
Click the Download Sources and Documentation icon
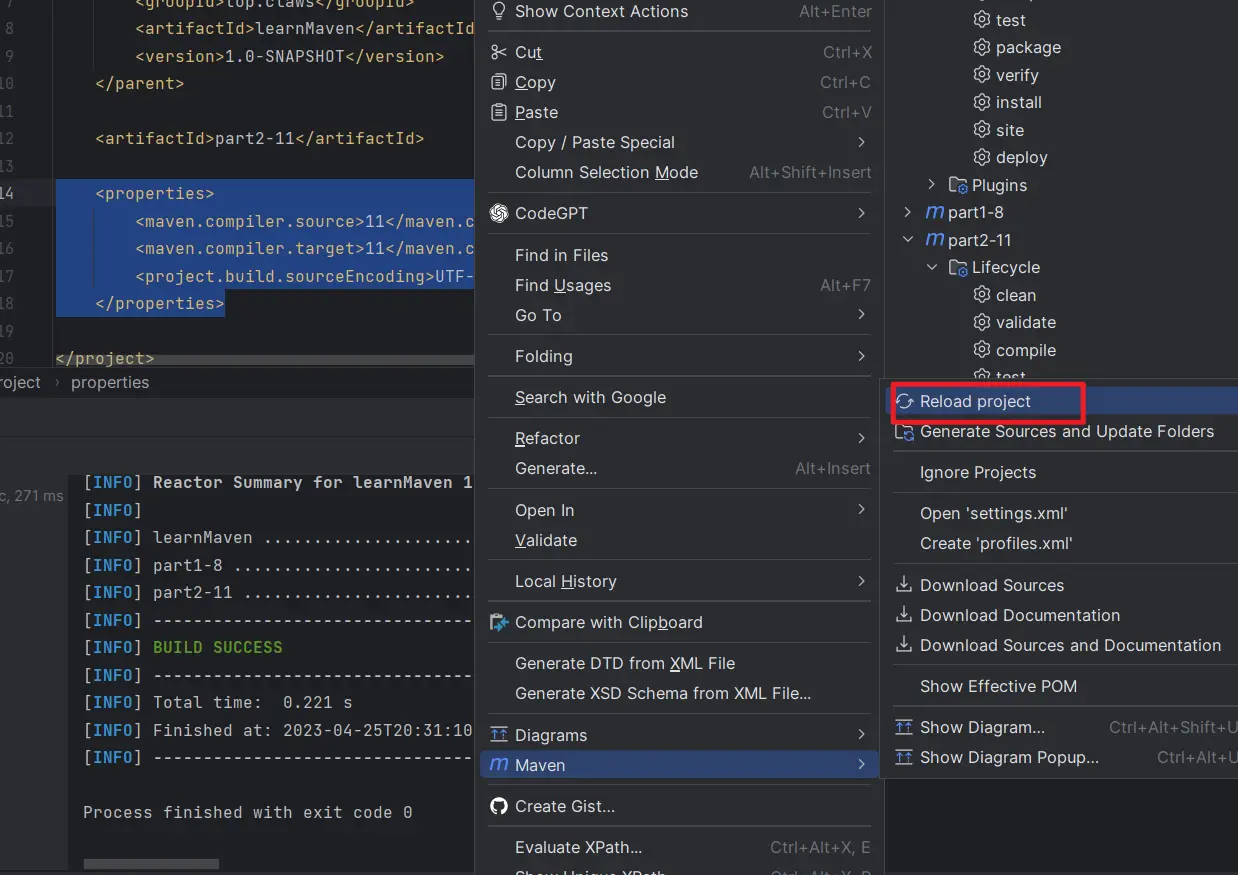point(904,645)
